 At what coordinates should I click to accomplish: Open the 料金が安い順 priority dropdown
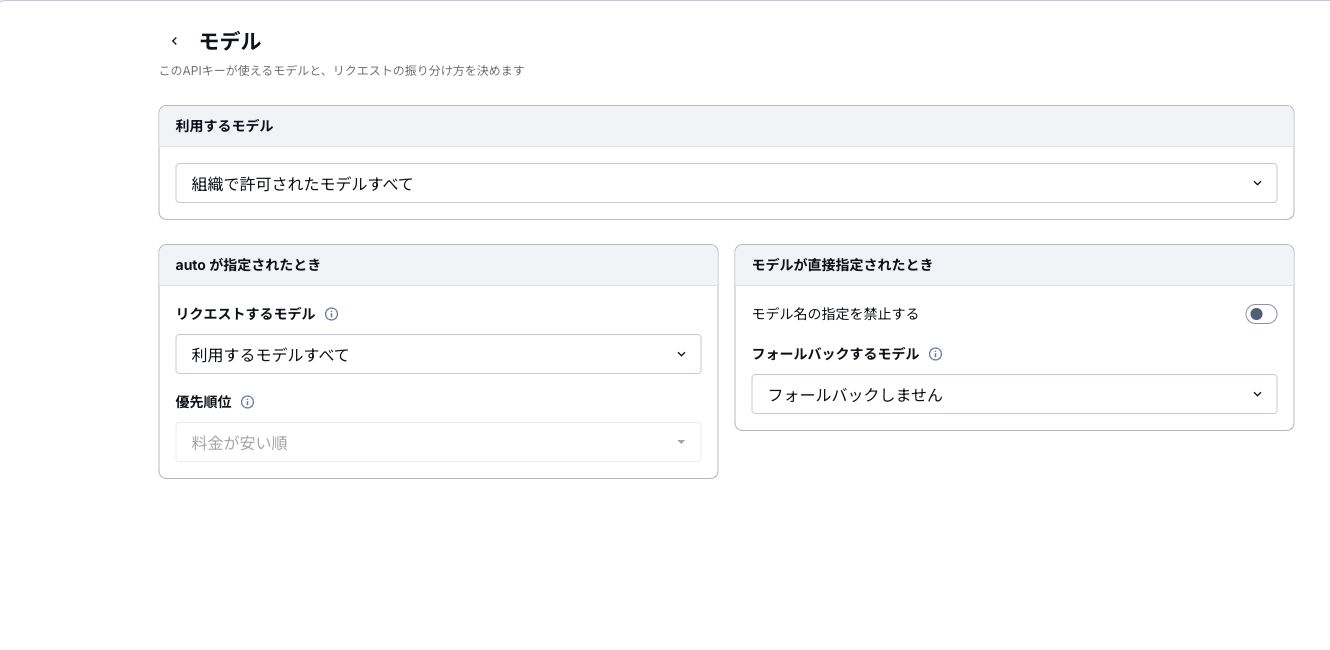click(x=438, y=442)
